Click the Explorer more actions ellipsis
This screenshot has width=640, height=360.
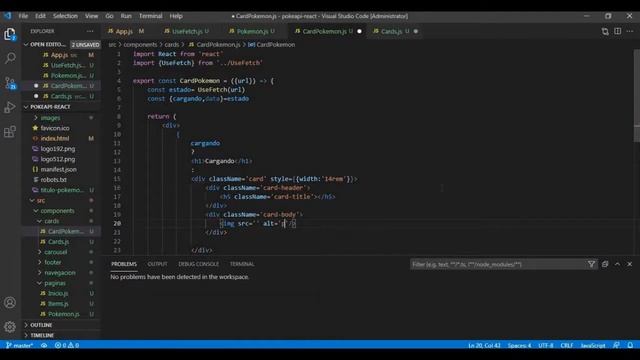click(x=90, y=31)
